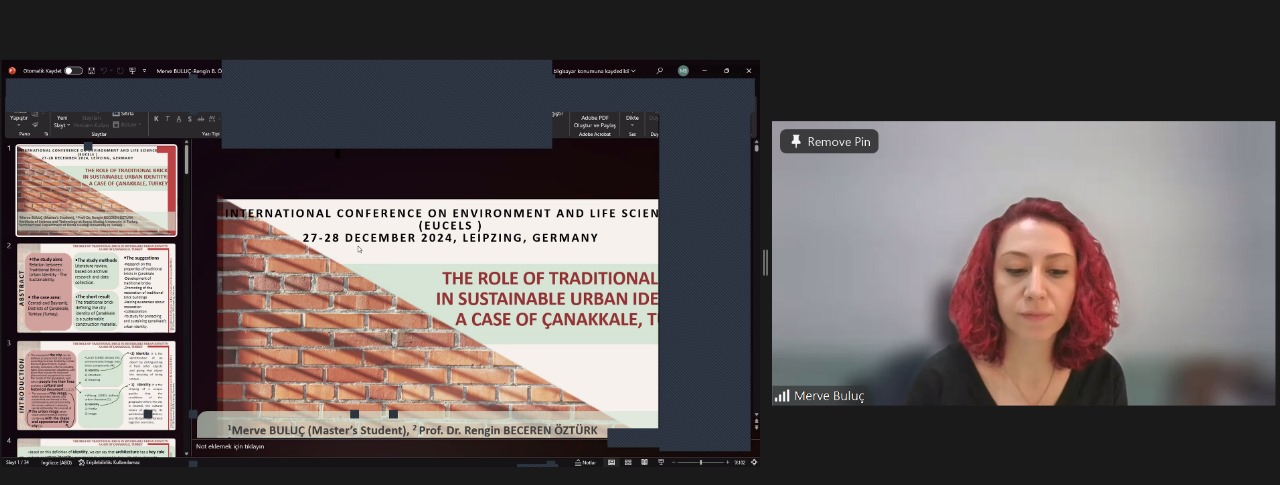Open the Bölüm section dropdown
This screenshot has height=485, width=1280.
(x=128, y=125)
